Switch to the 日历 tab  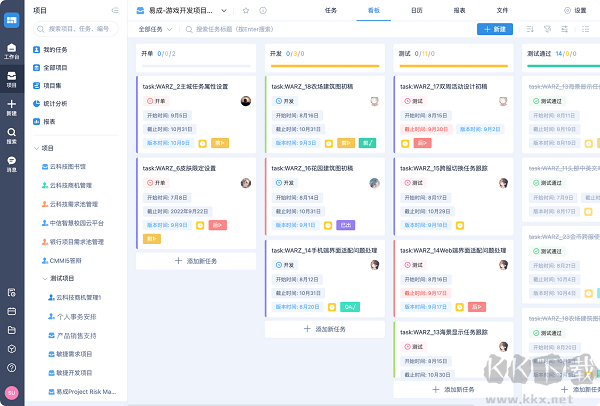417,10
